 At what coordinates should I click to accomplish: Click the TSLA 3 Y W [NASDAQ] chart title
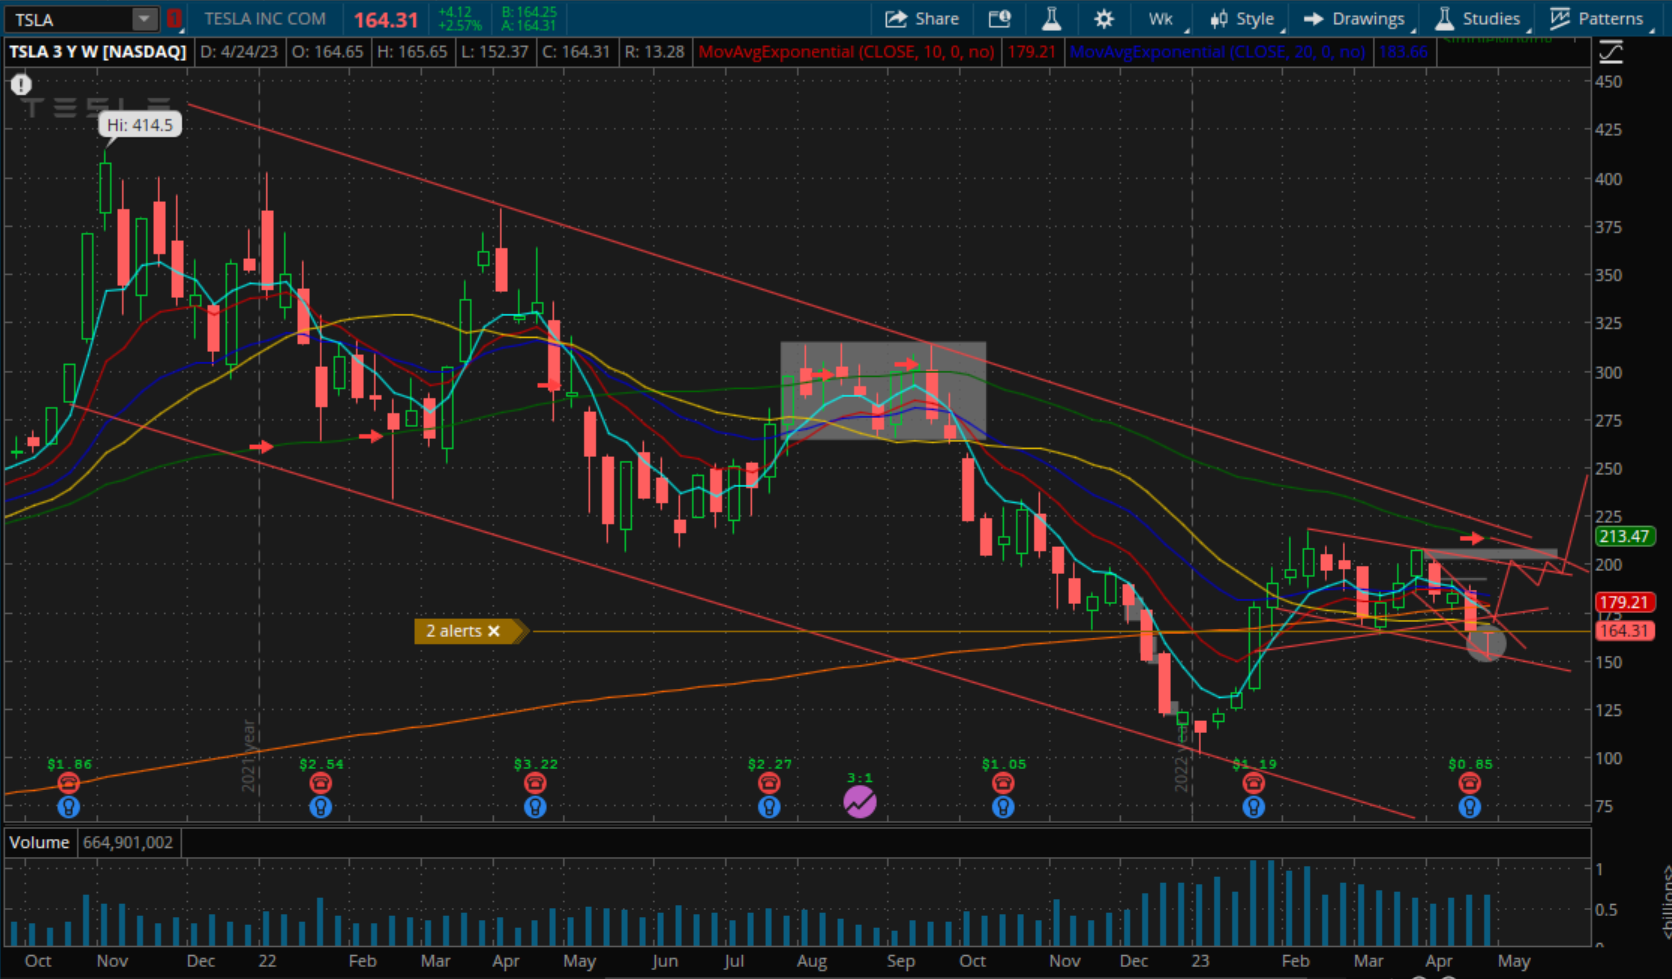coord(98,52)
